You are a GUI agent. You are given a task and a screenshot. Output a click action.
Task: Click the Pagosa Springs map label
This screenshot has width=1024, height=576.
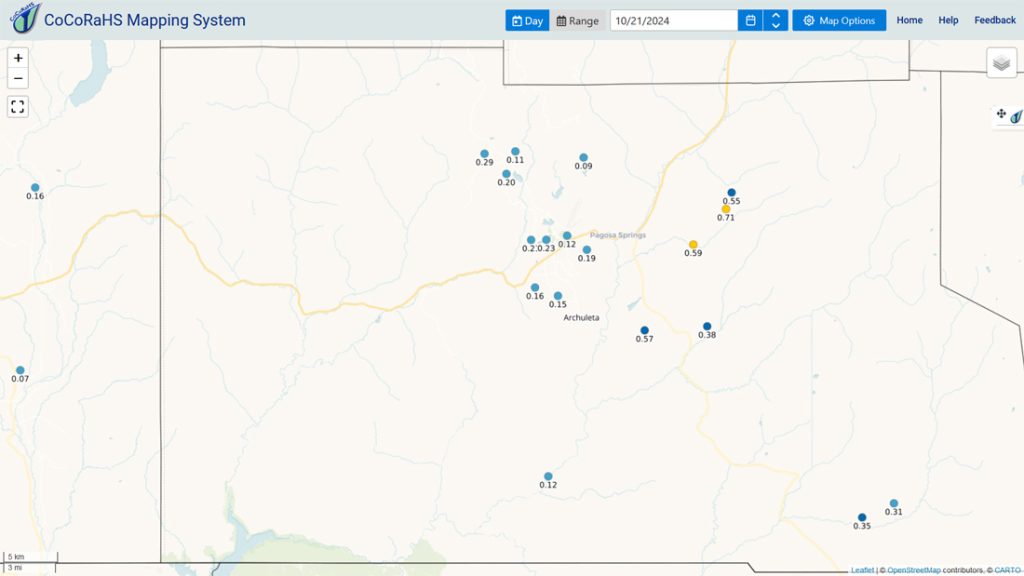[x=618, y=235]
